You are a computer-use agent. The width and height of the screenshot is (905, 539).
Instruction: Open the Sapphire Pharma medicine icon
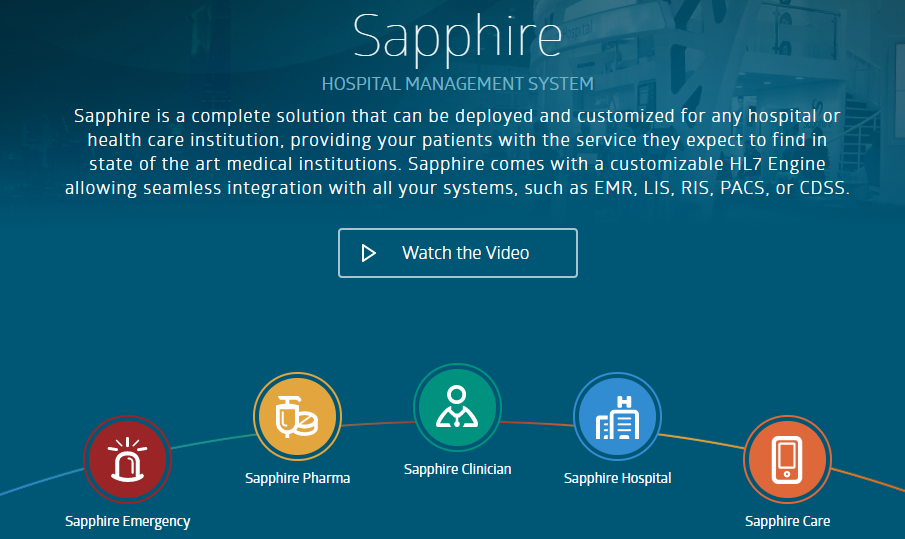[x=297, y=416]
